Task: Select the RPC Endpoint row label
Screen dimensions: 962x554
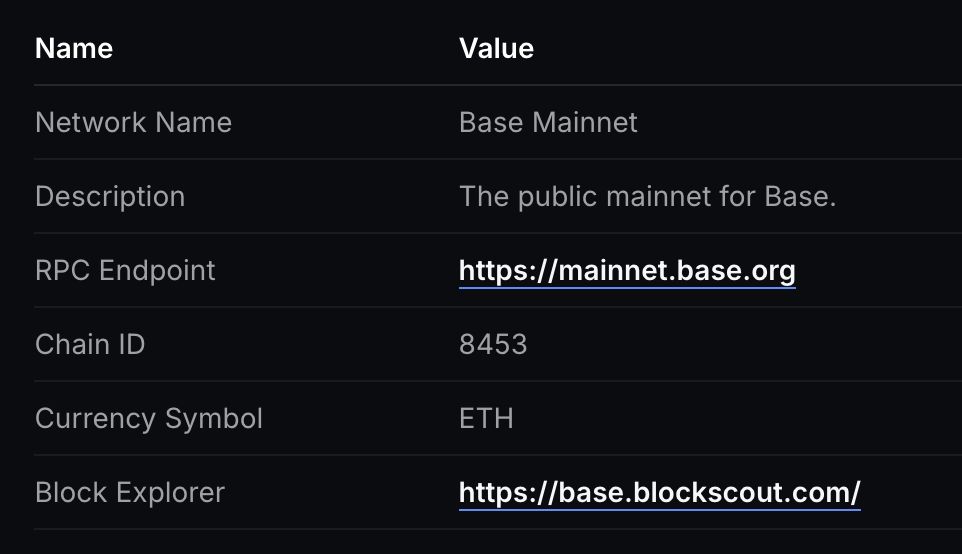Action: [125, 270]
